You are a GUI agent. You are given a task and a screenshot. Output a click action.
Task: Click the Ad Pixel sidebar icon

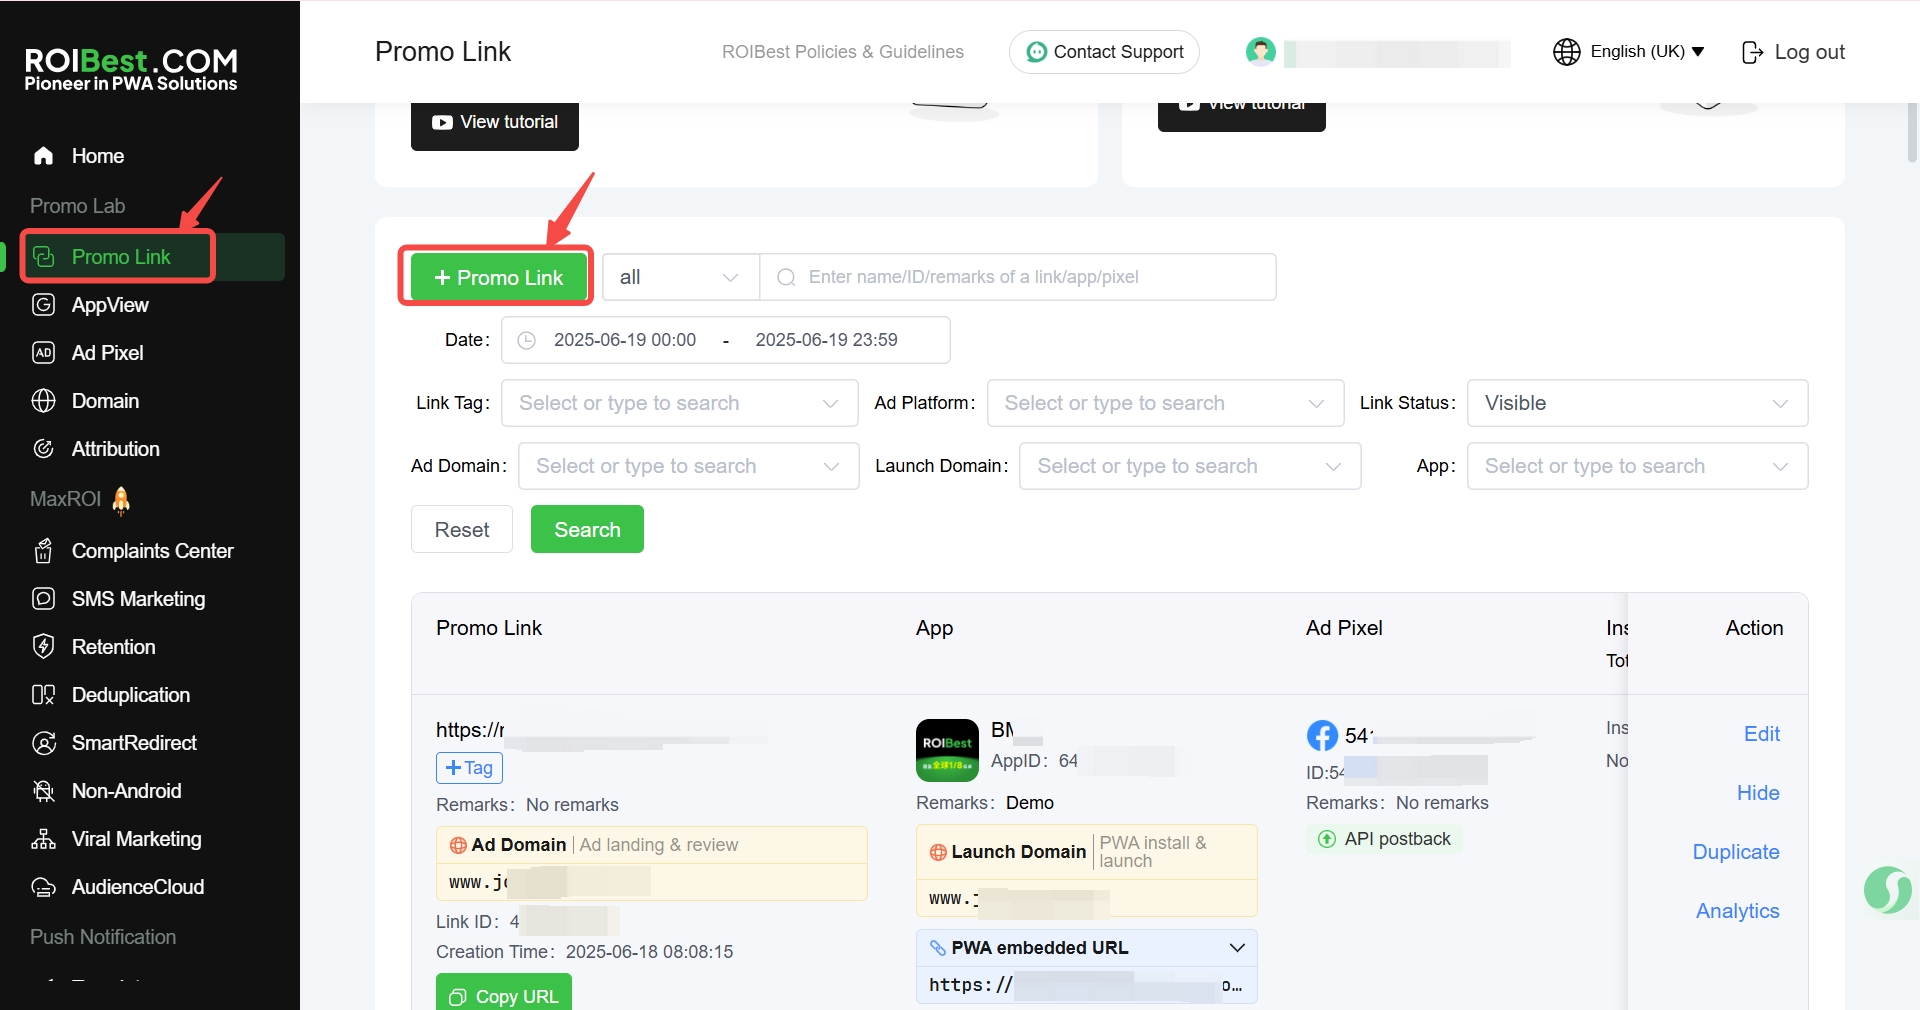click(x=43, y=353)
